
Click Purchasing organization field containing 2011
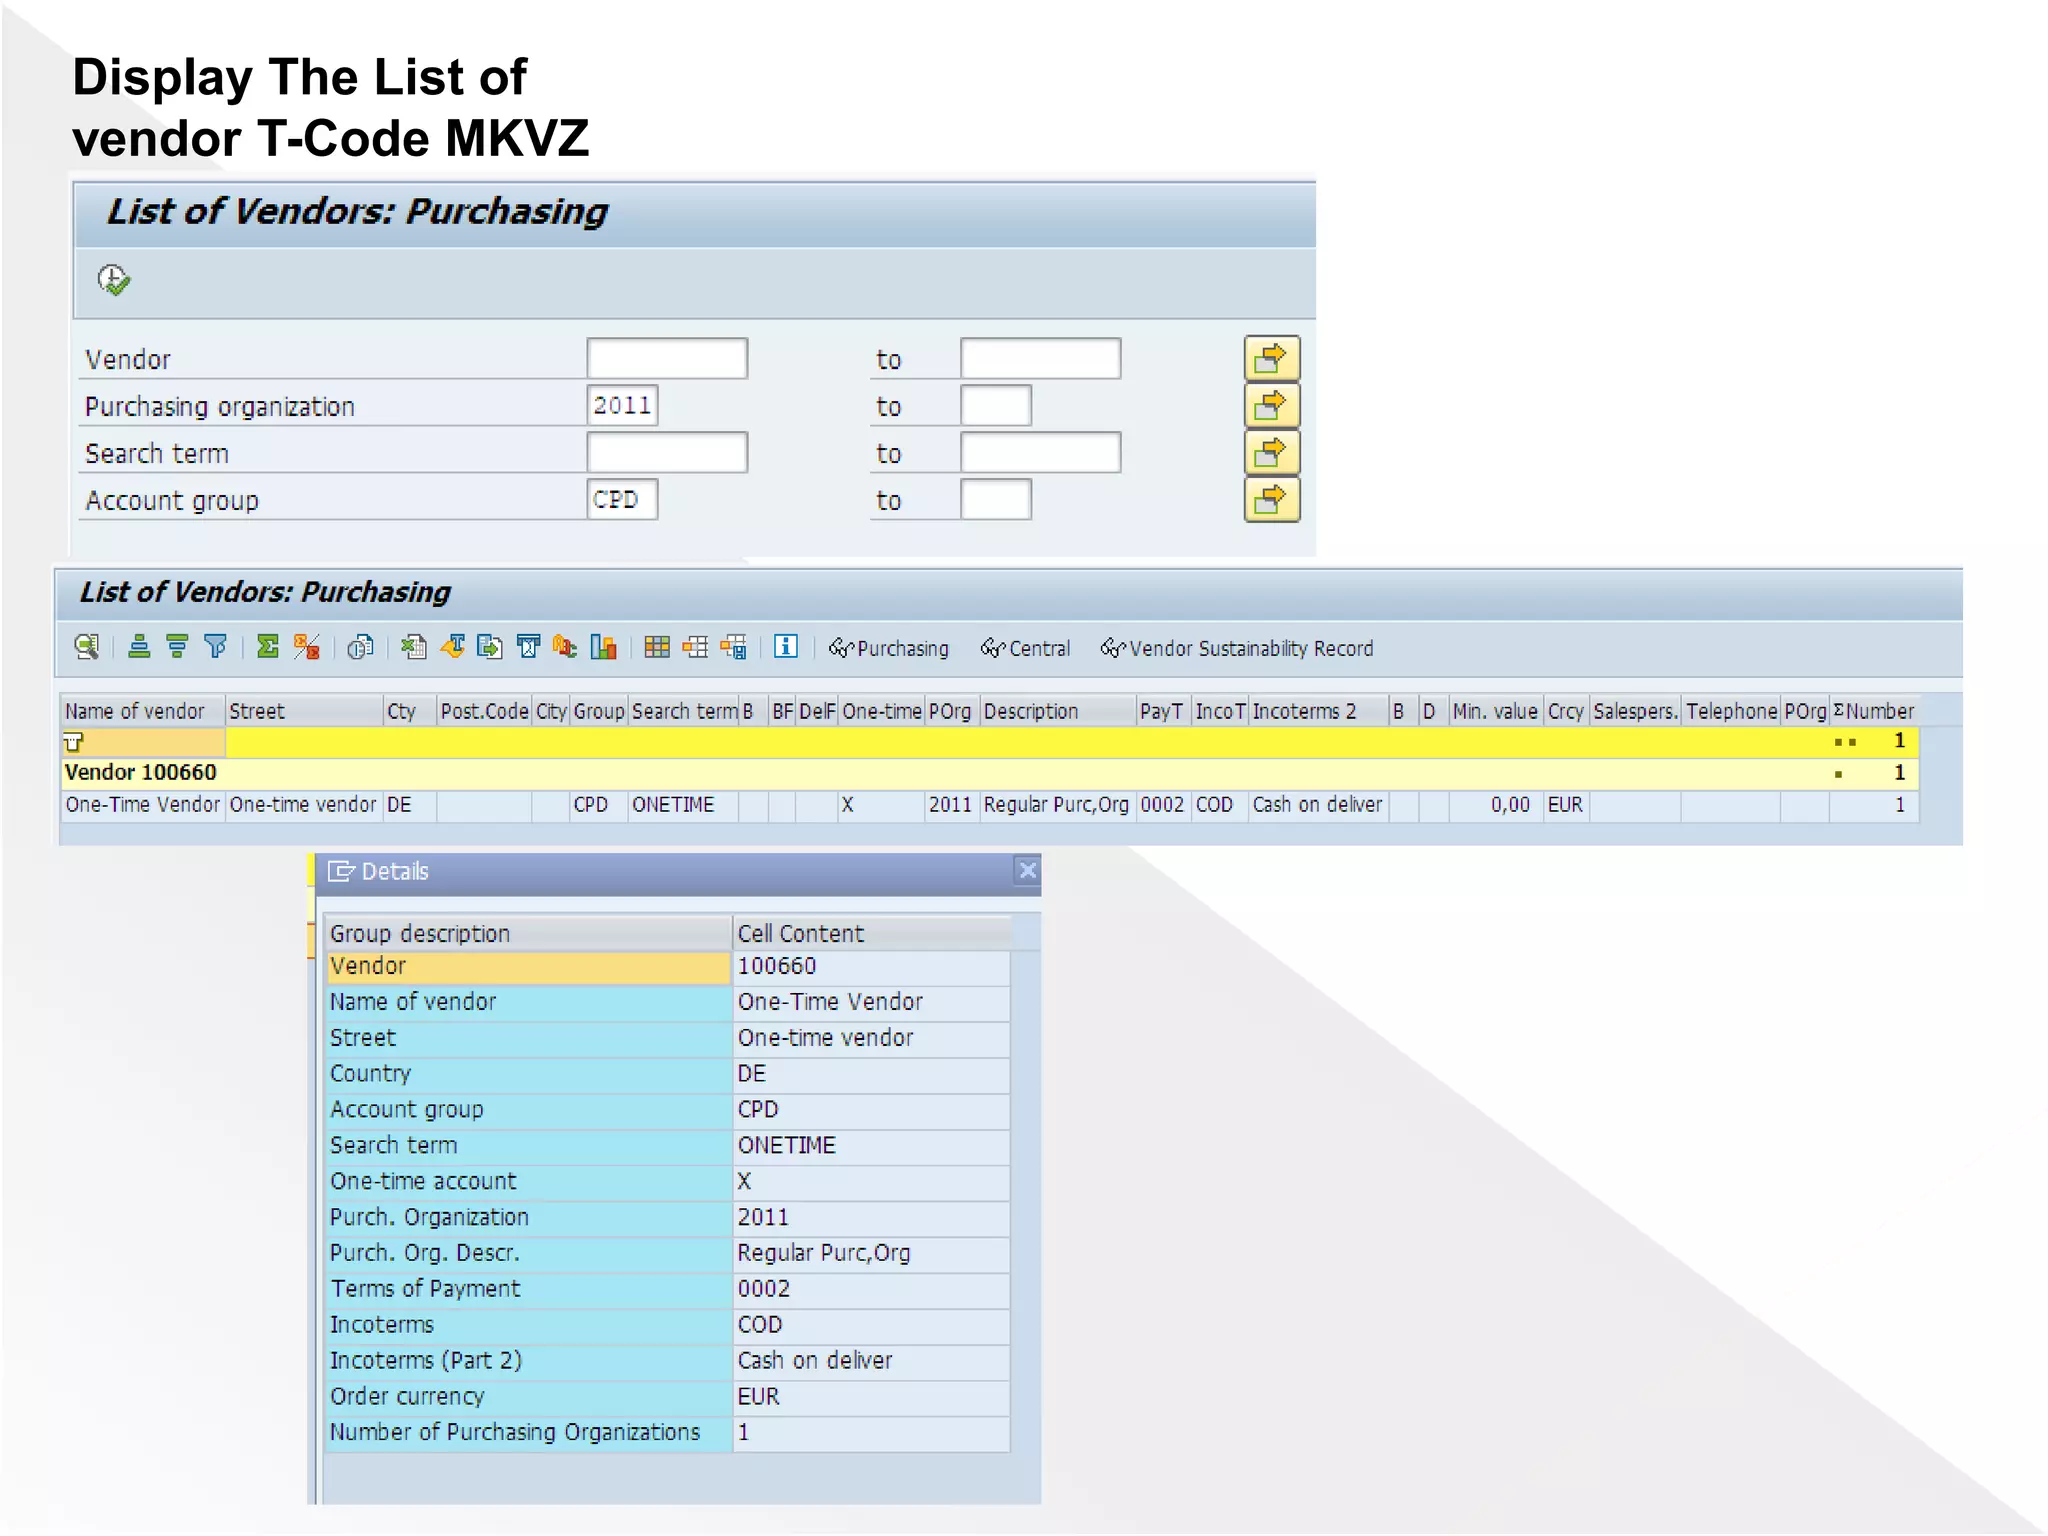click(622, 405)
